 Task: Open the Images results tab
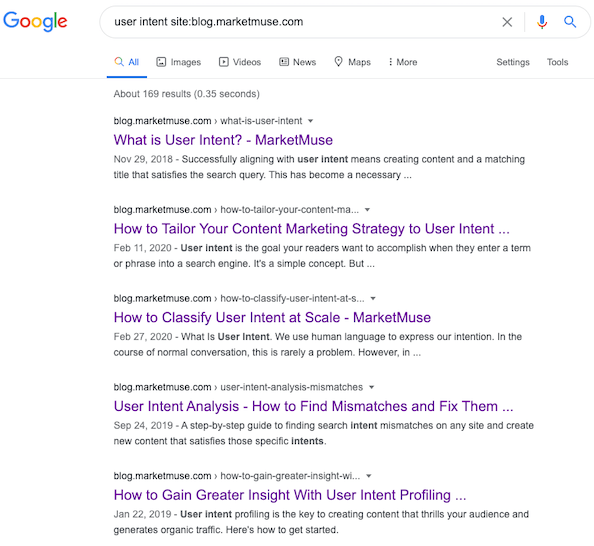coord(178,62)
